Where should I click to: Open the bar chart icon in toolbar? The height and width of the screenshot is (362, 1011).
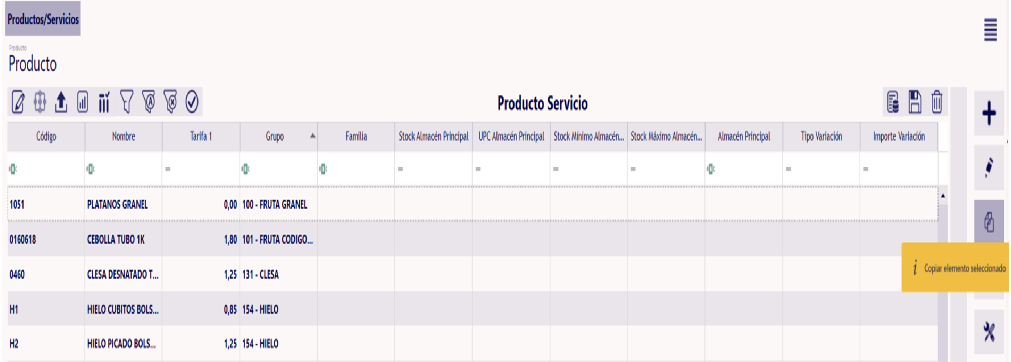coord(83,102)
